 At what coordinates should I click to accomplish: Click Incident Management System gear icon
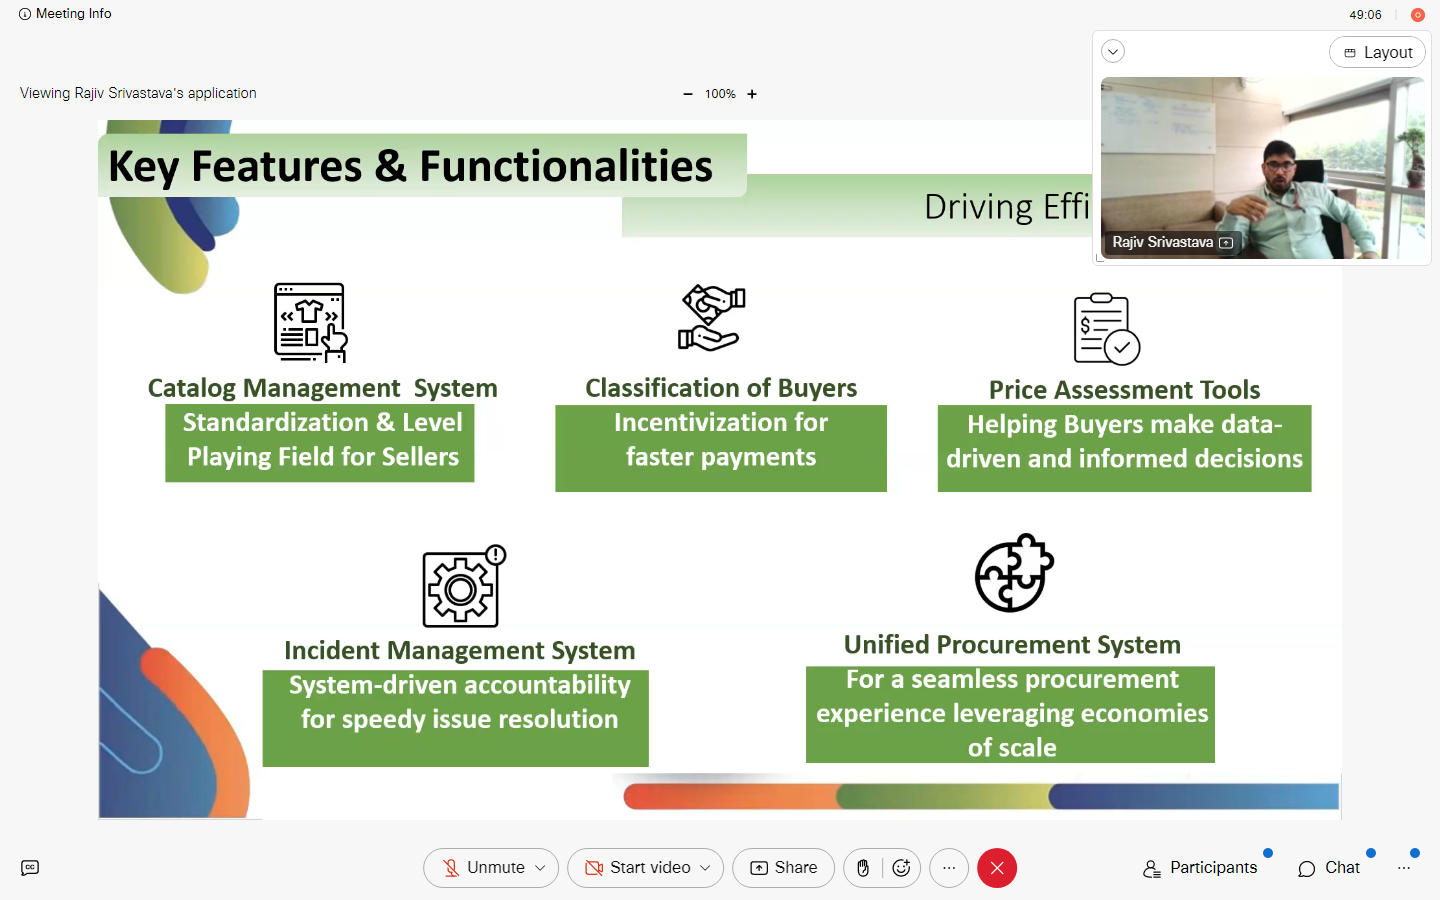click(464, 586)
